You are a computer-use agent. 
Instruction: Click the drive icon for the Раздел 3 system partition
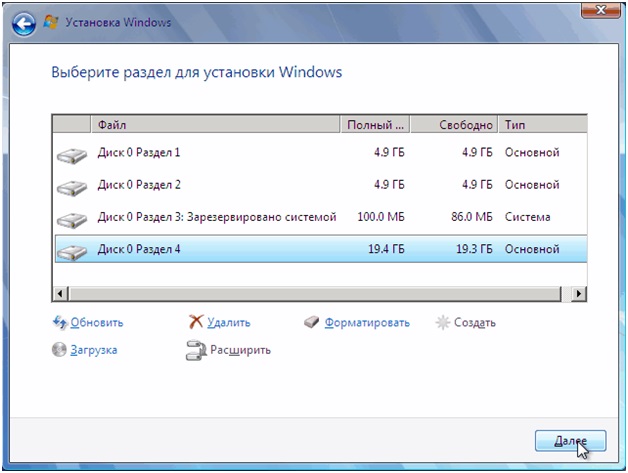[71, 219]
